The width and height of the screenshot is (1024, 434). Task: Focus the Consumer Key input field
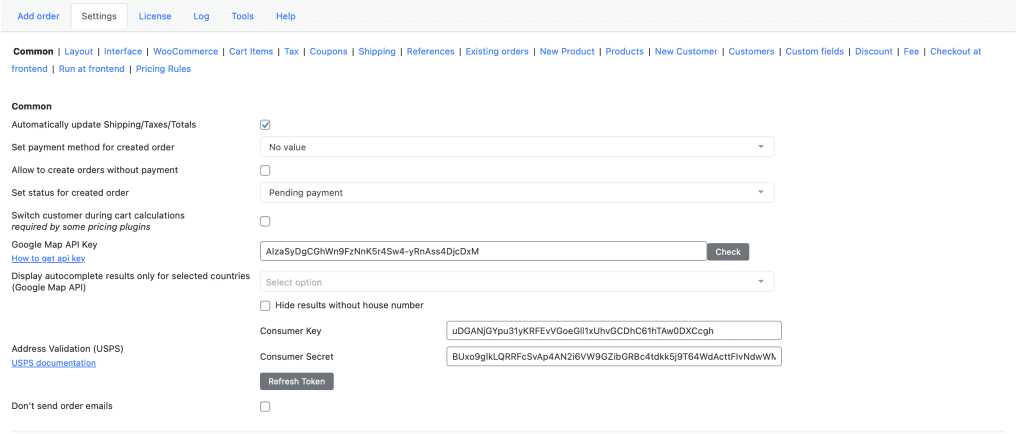(613, 331)
